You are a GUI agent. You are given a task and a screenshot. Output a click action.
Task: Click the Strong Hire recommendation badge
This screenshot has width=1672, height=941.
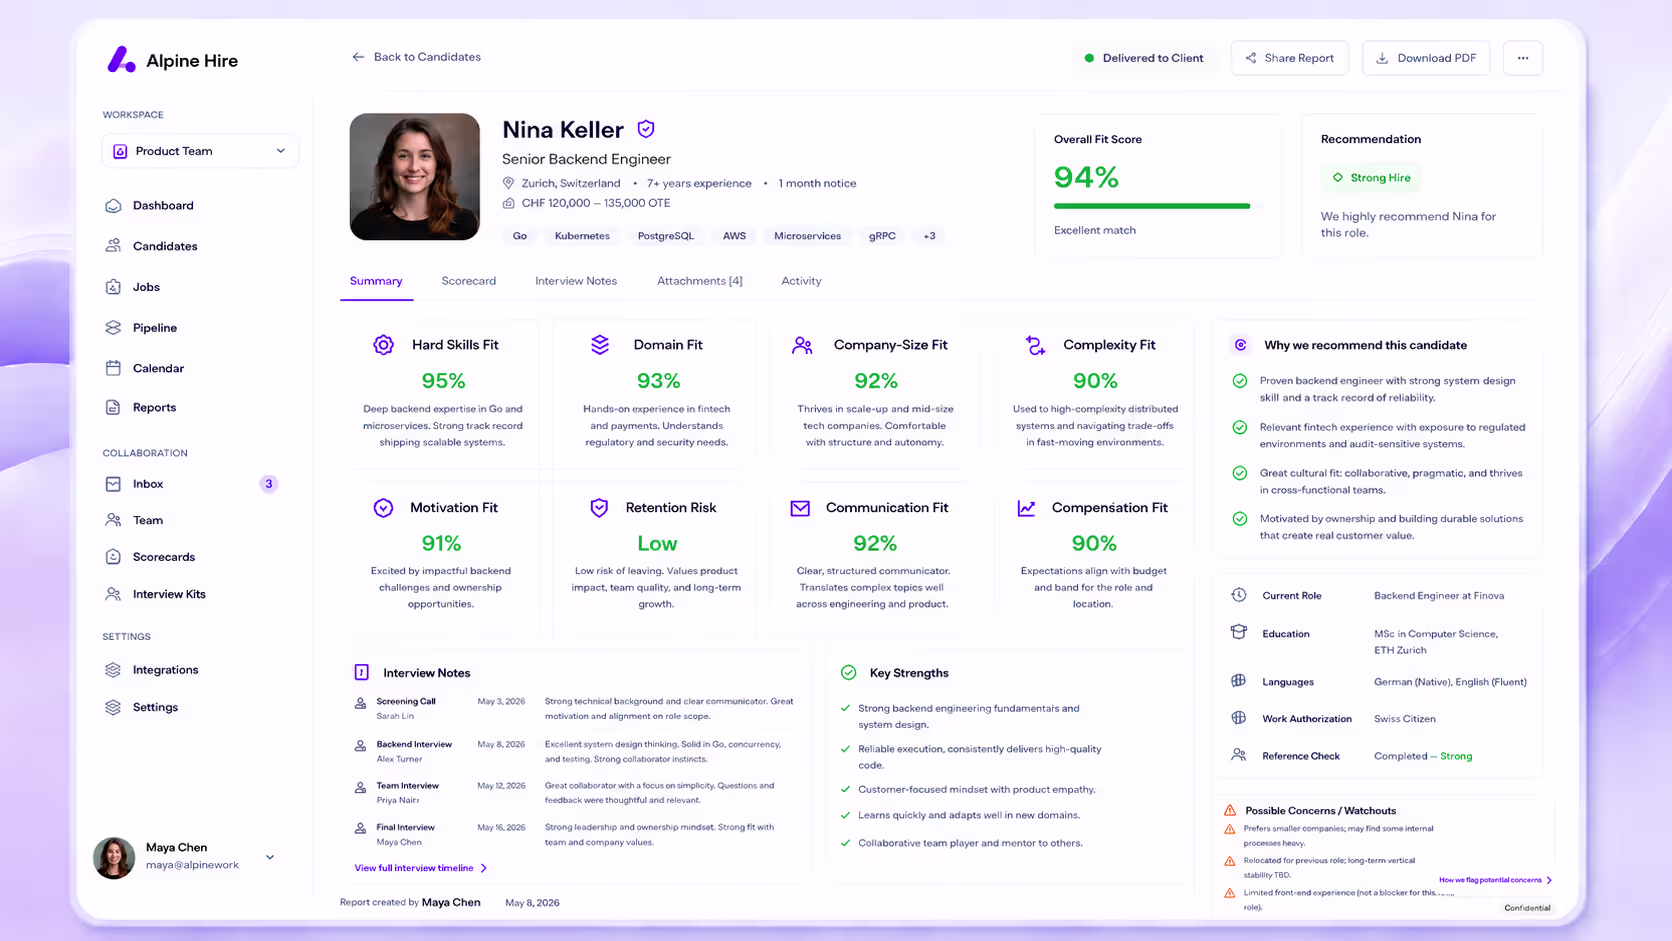coord(1371,178)
